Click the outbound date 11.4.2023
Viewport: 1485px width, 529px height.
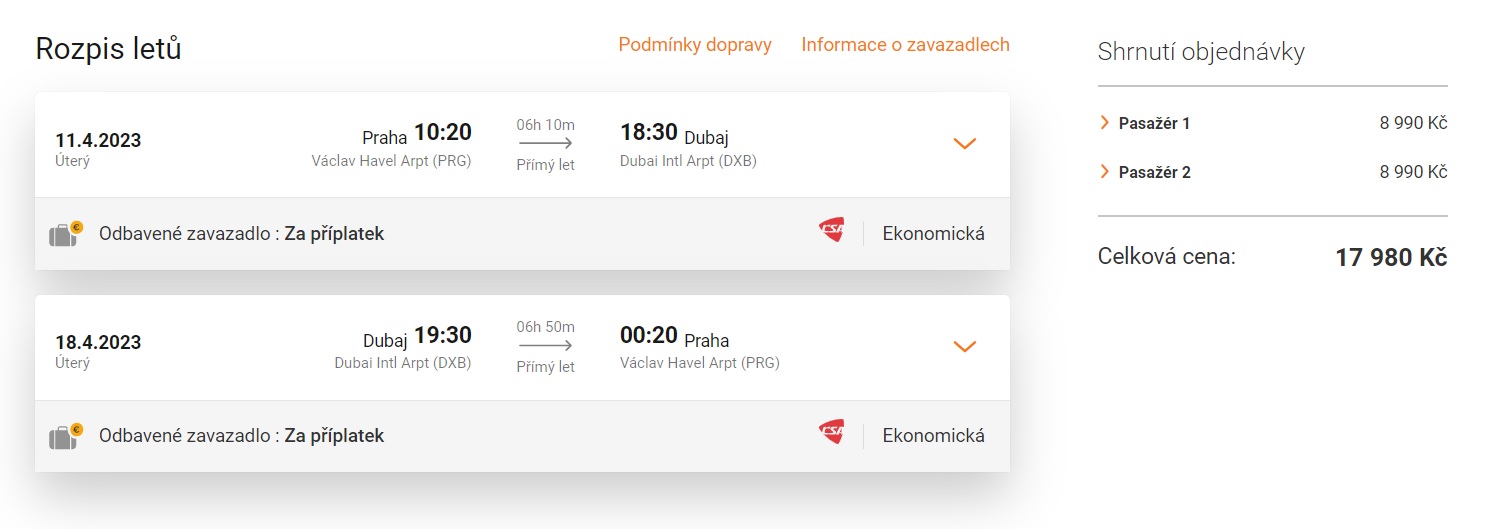98,140
